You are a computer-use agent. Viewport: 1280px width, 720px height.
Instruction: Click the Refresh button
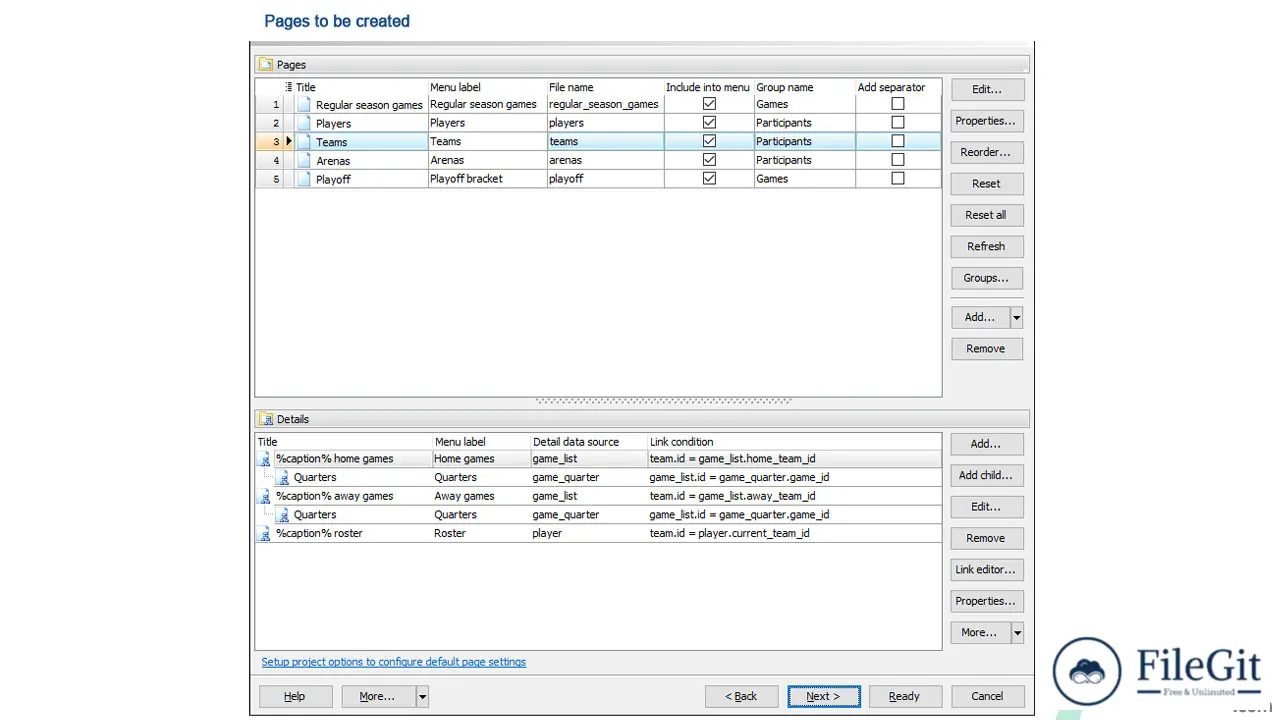[986, 246]
